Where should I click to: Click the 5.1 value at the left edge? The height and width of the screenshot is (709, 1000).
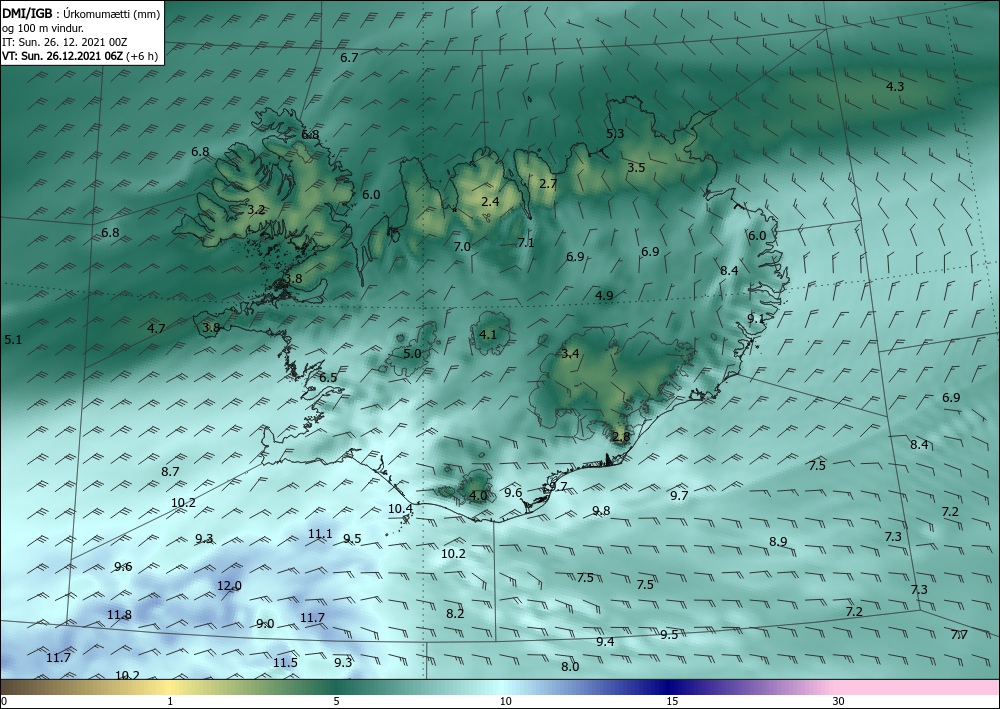tap(13, 340)
